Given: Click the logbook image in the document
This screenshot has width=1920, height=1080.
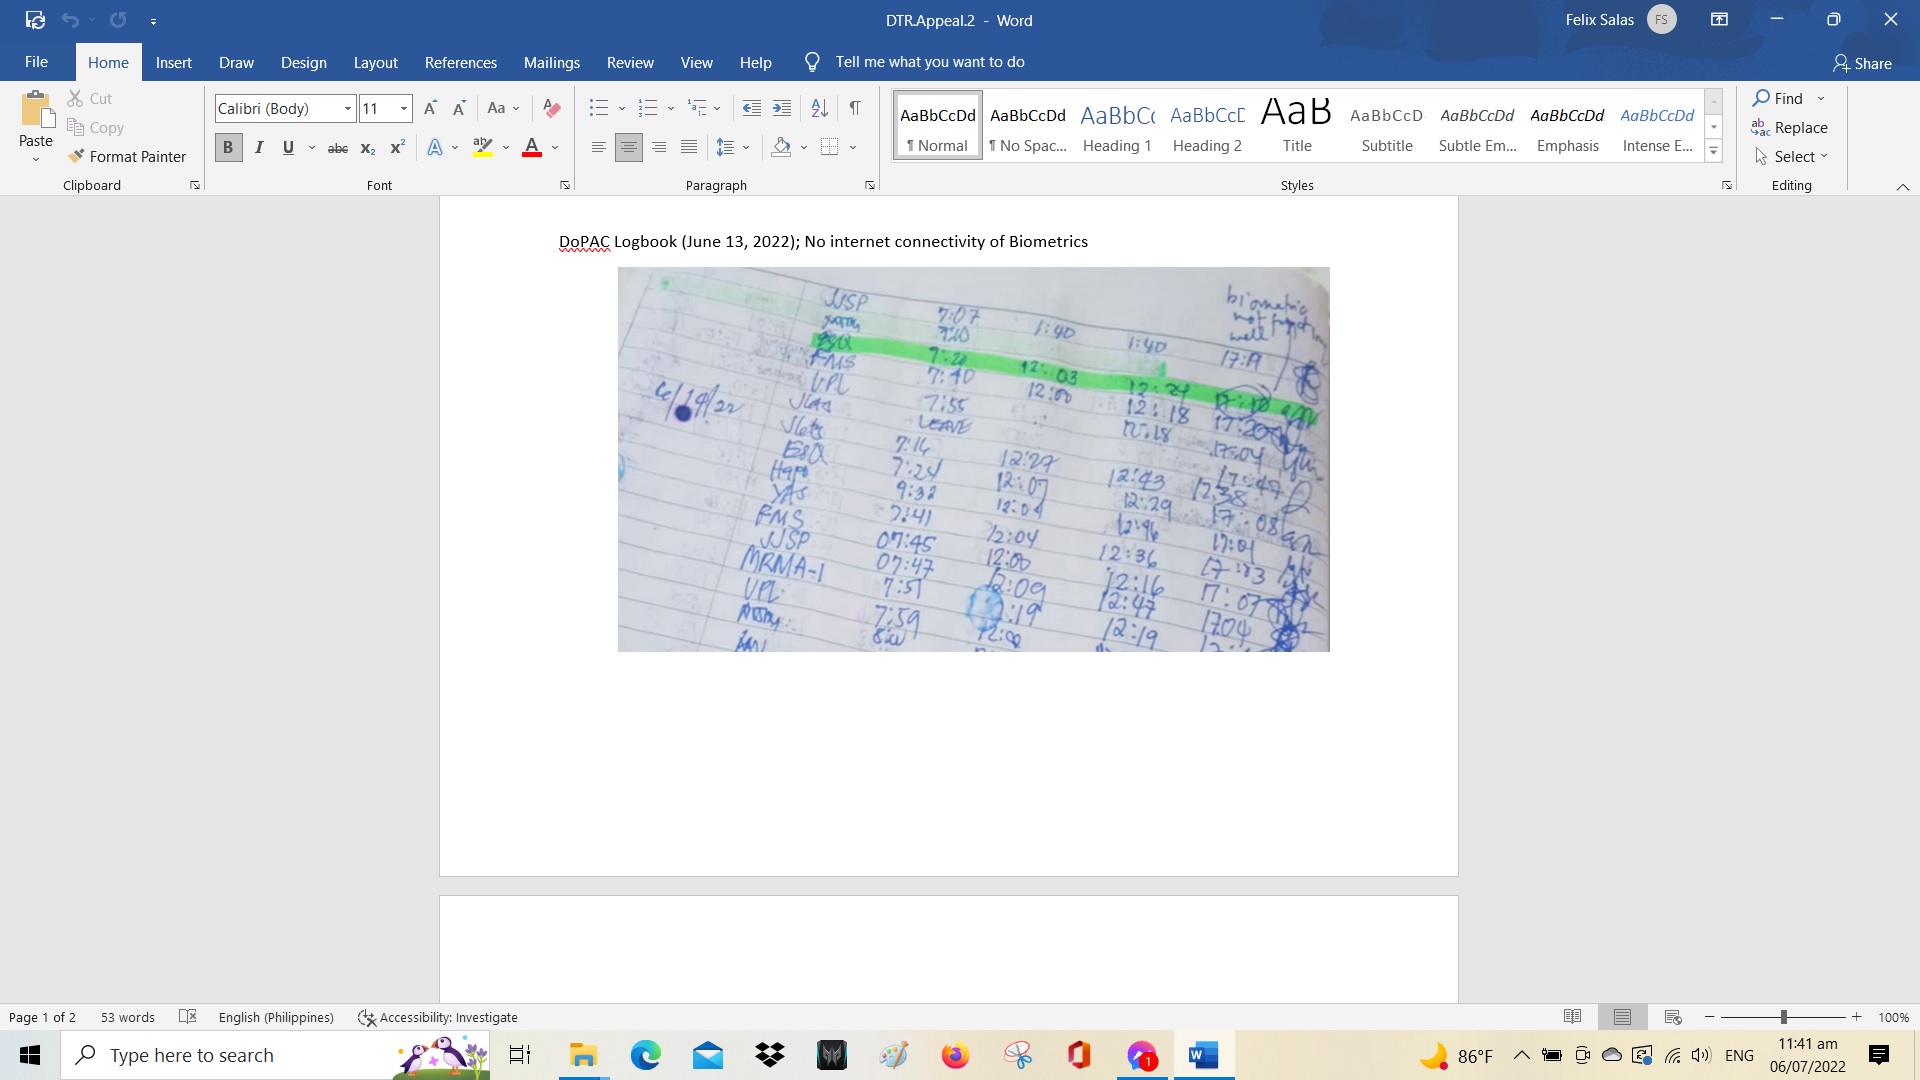Looking at the screenshot, I should (973, 459).
